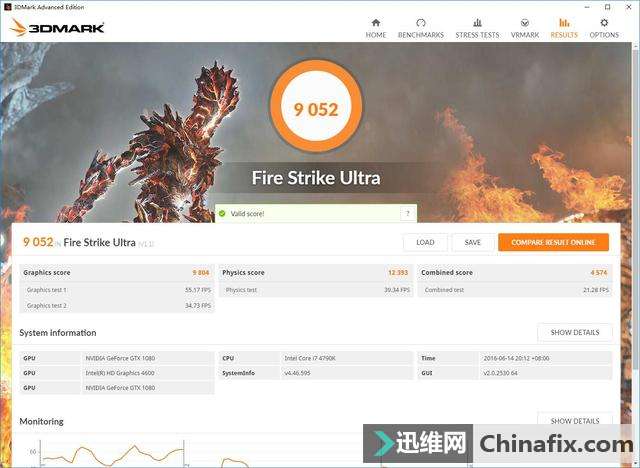The image size is (640, 468).
Task: Click the 3DMark title bar app icon
Action: pos(7,7)
